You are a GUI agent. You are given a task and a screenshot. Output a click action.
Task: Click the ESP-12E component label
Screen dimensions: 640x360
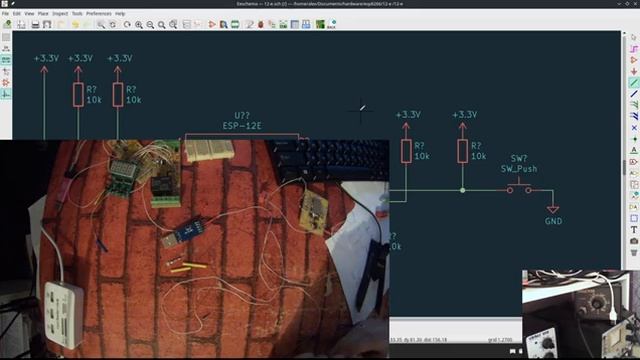(242, 126)
